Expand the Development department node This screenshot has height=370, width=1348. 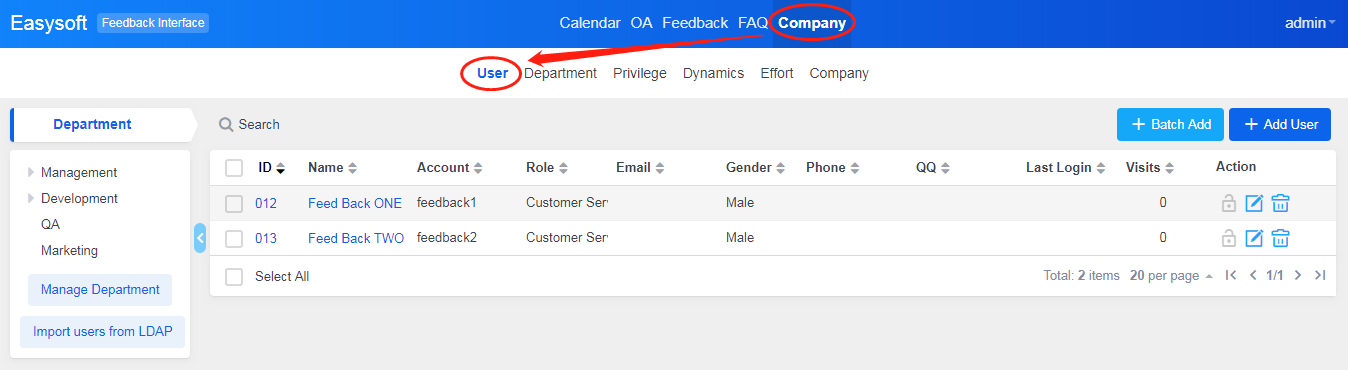30,199
